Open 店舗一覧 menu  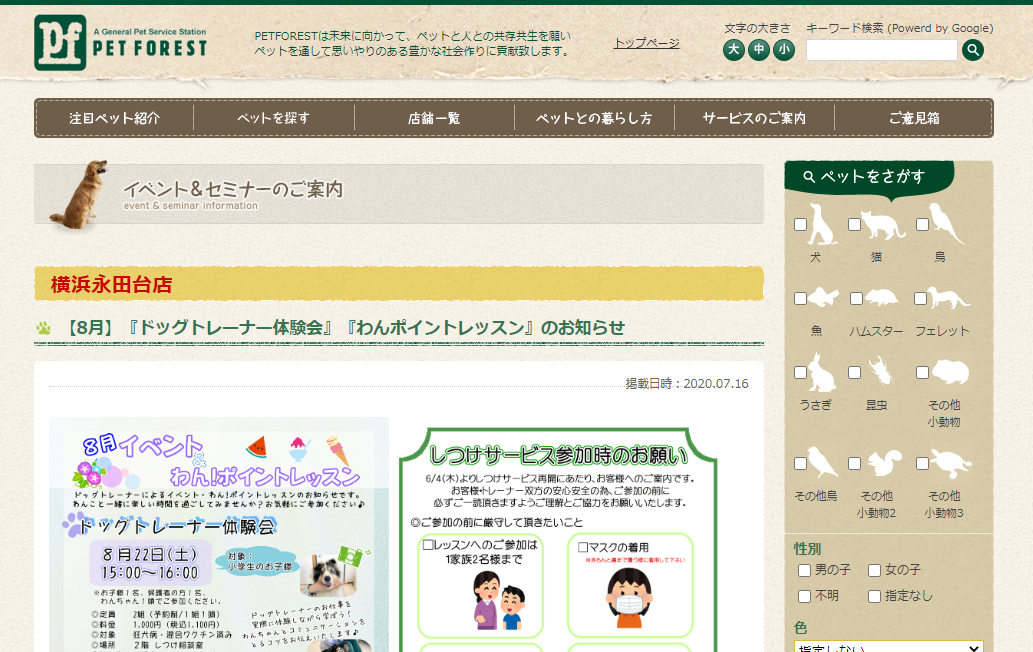433,119
